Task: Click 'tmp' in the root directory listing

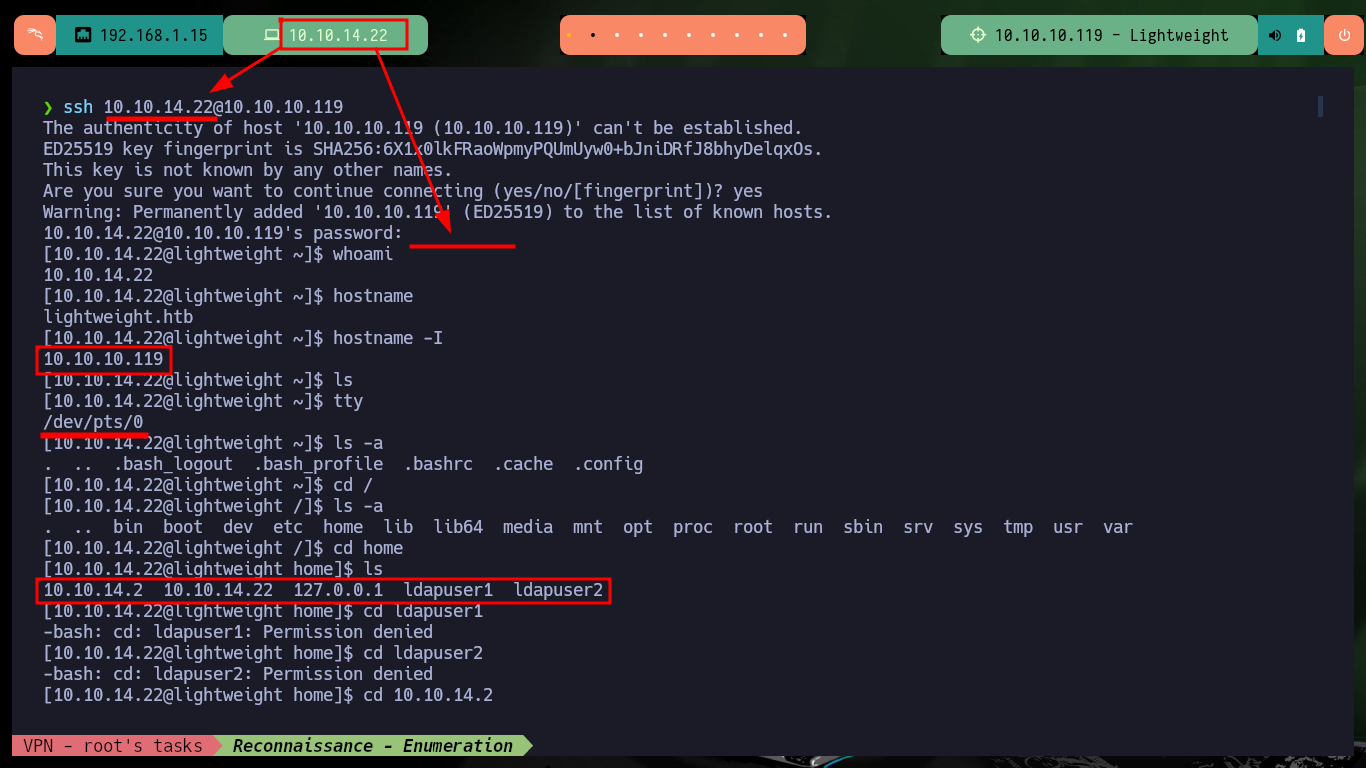Action: pyautogui.click(x=1018, y=527)
